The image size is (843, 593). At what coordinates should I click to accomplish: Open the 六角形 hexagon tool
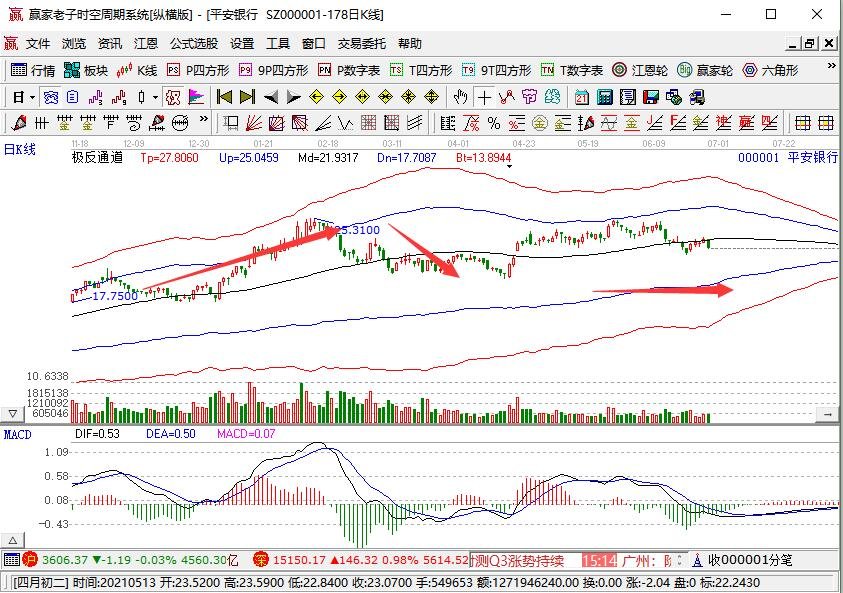(x=770, y=70)
